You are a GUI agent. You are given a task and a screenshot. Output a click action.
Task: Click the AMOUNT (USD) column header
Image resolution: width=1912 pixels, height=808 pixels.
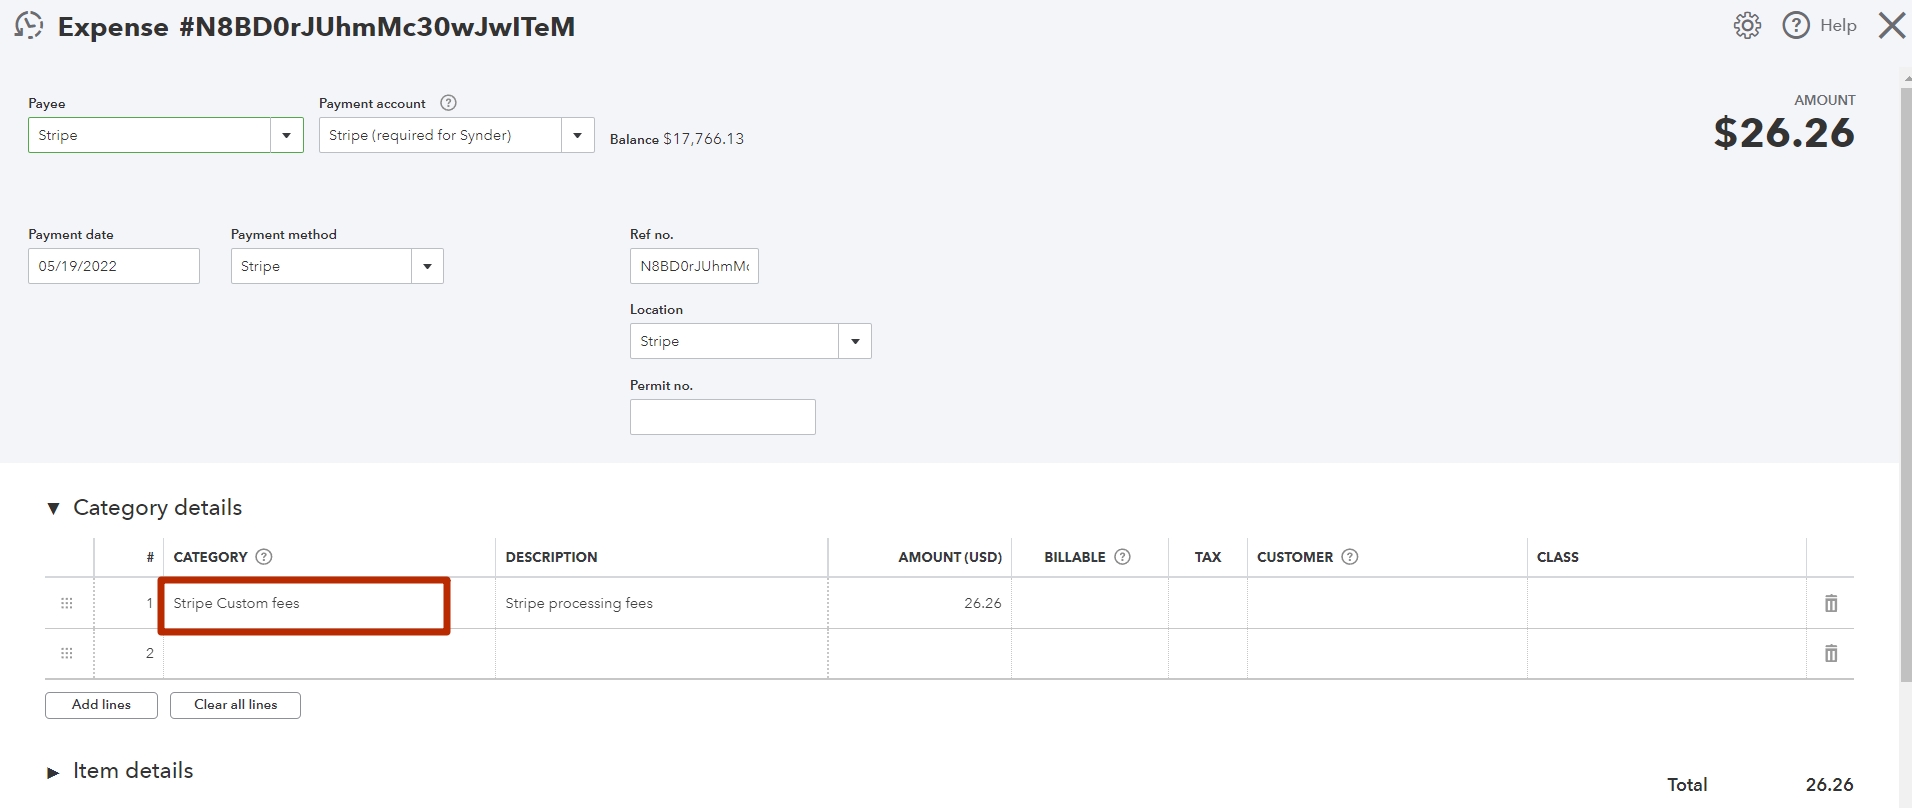(950, 557)
